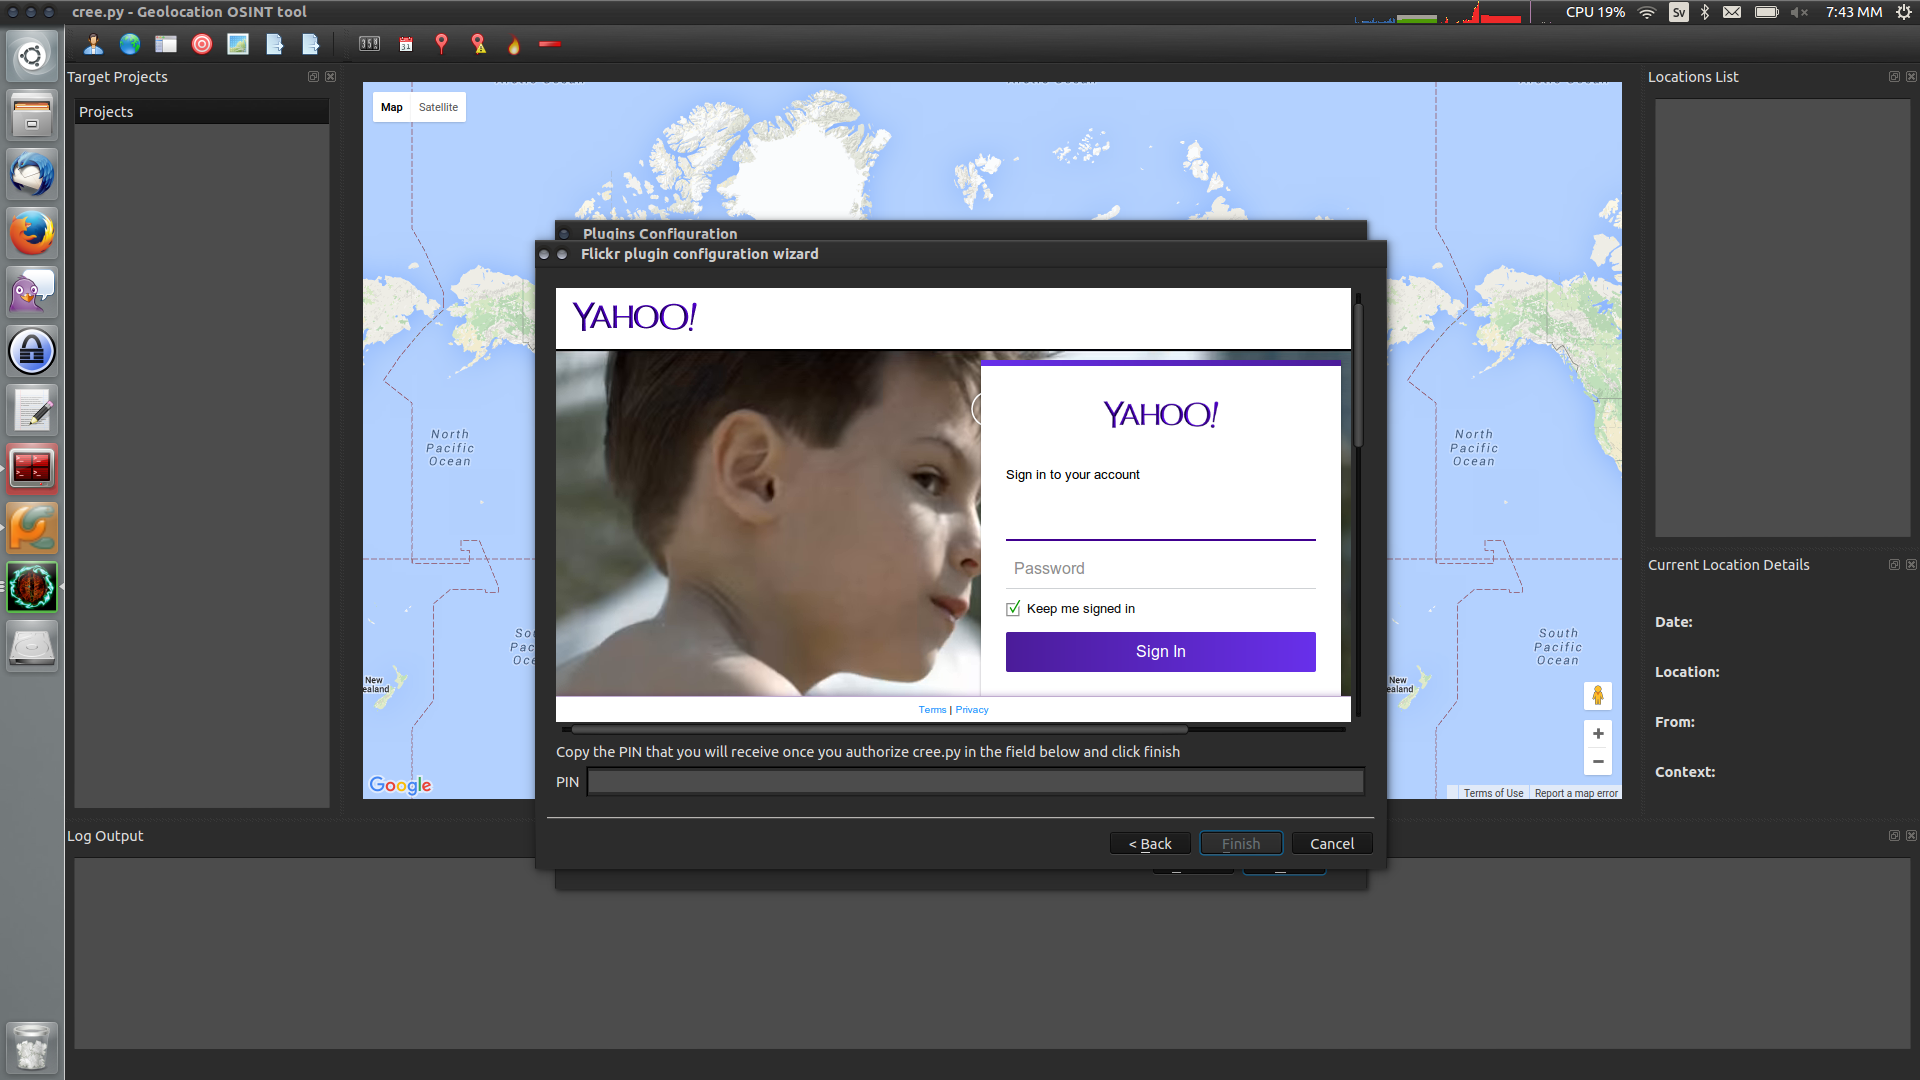
Task: Open the text editor dock icon
Action: tap(32, 410)
